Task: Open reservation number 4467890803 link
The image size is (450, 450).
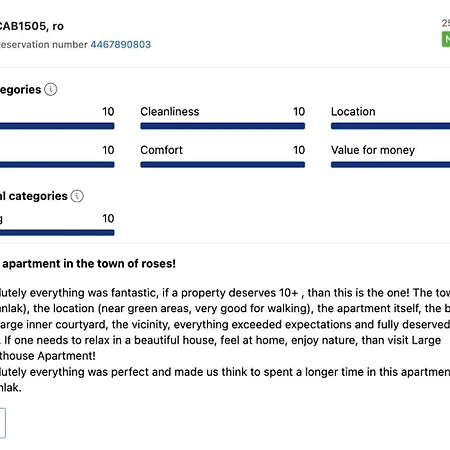Action: (x=121, y=44)
